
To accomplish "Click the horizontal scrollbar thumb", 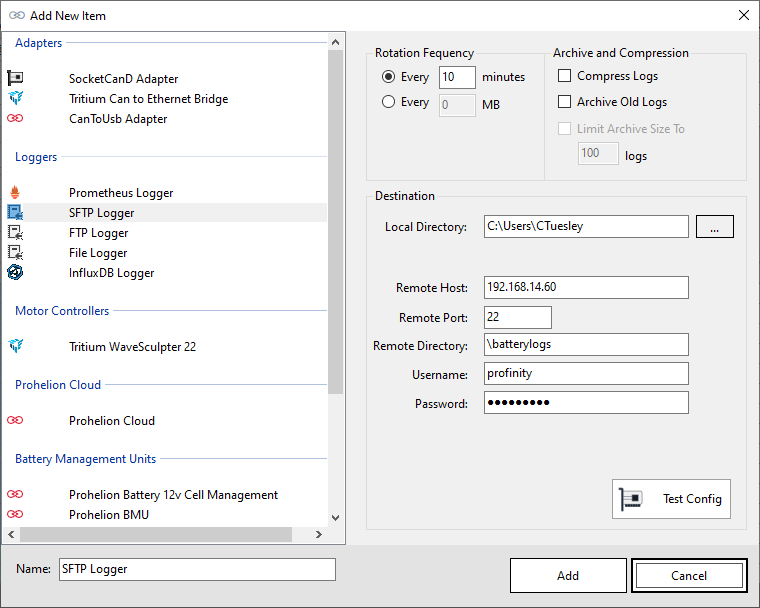I will pyautogui.click(x=156, y=534).
